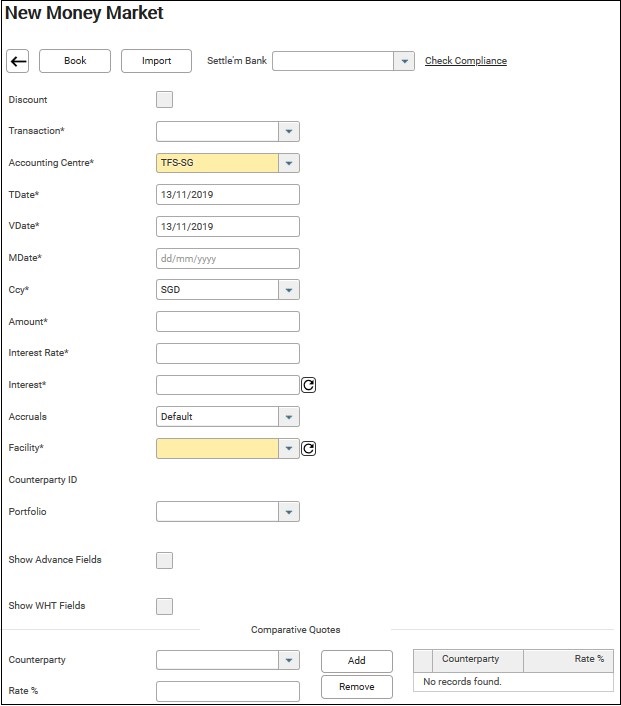Click the Book button
This screenshot has height=706, width=621.
click(x=75, y=61)
